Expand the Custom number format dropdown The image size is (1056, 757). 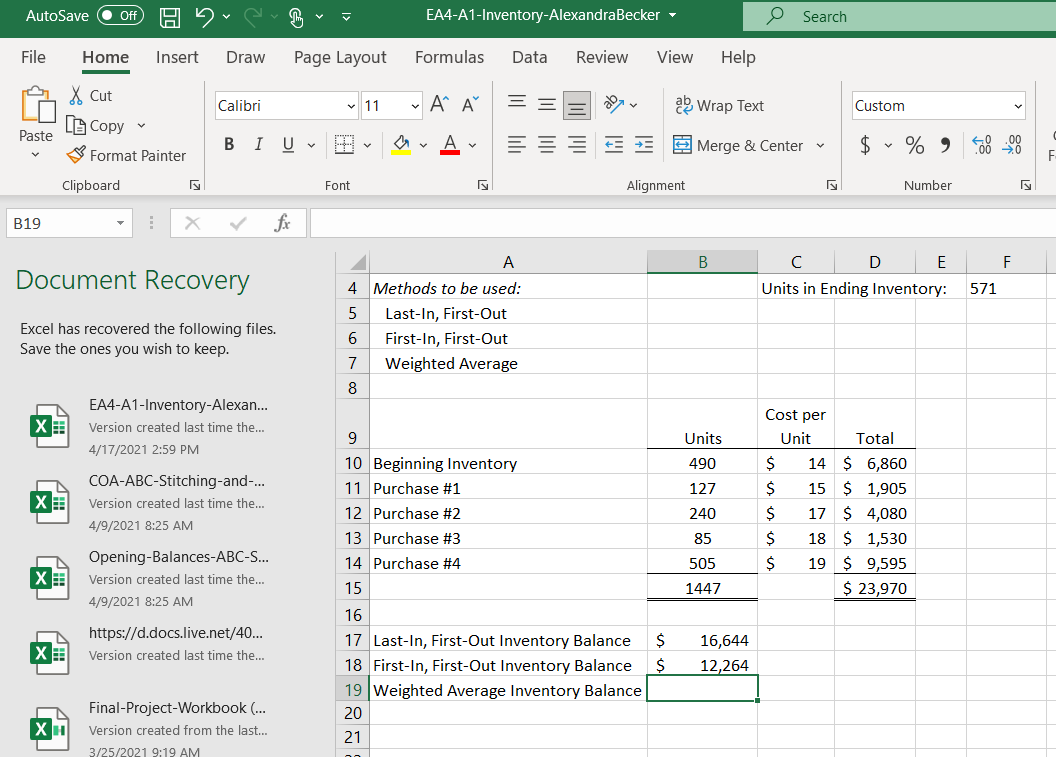point(1018,106)
